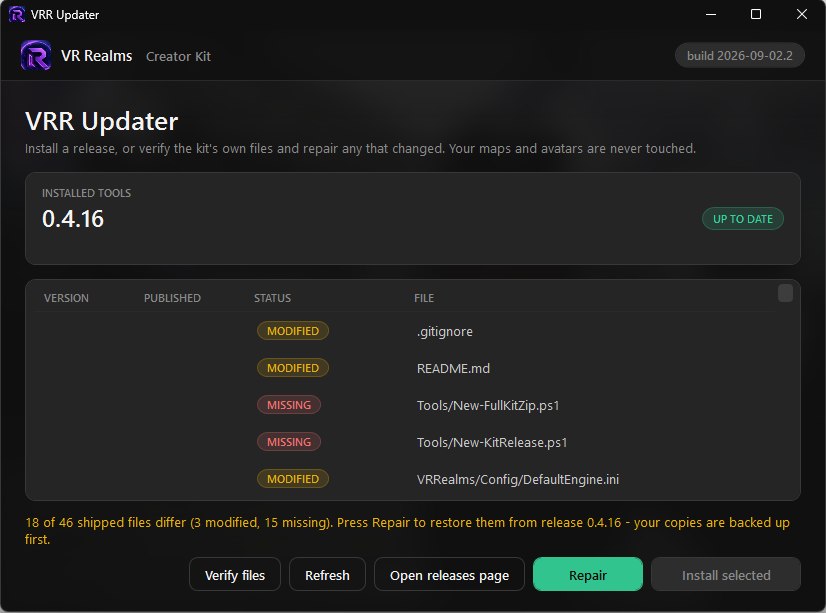Click the build 2026-09-02.2 badge
The width and height of the screenshot is (826, 613).
point(740,56)
